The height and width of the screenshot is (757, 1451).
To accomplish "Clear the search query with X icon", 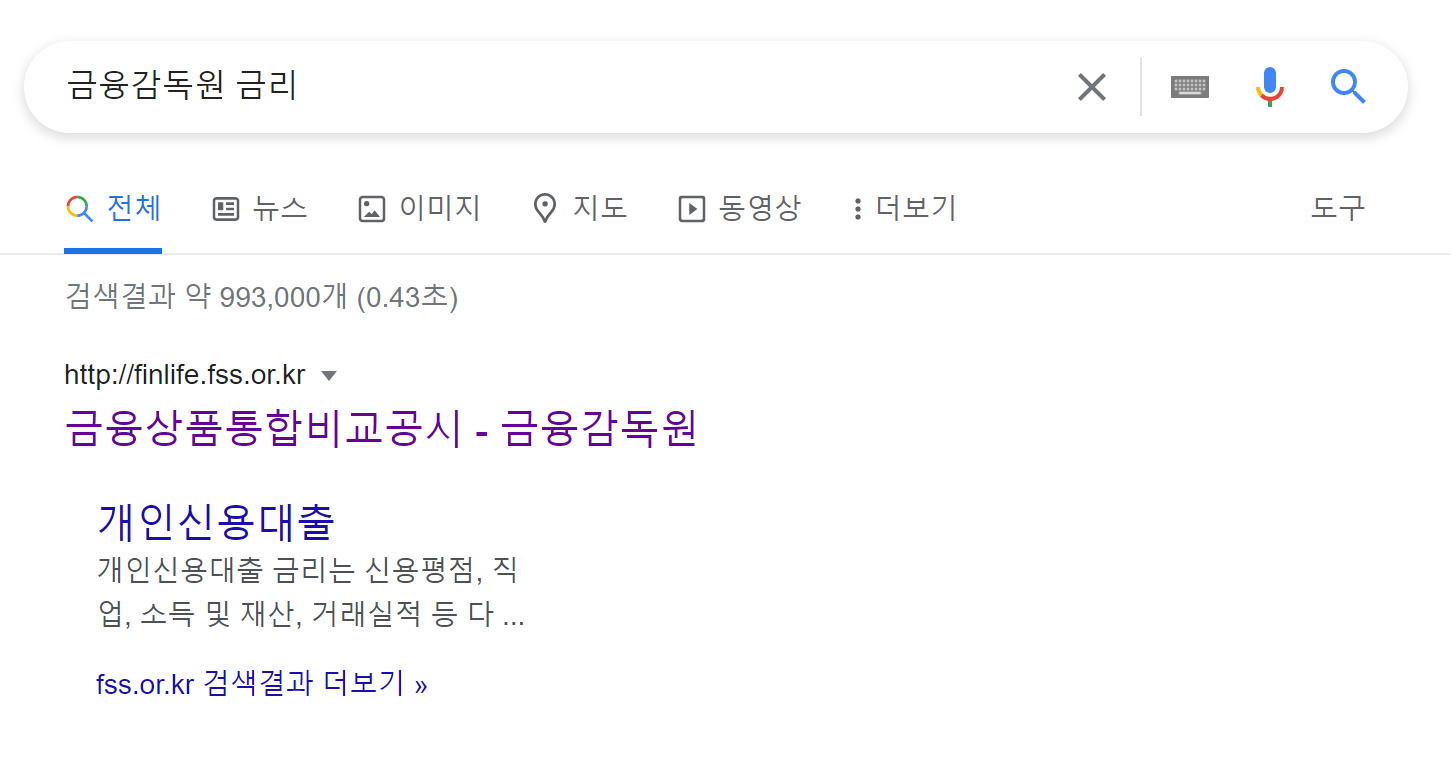I will (x=1091, y=87).
